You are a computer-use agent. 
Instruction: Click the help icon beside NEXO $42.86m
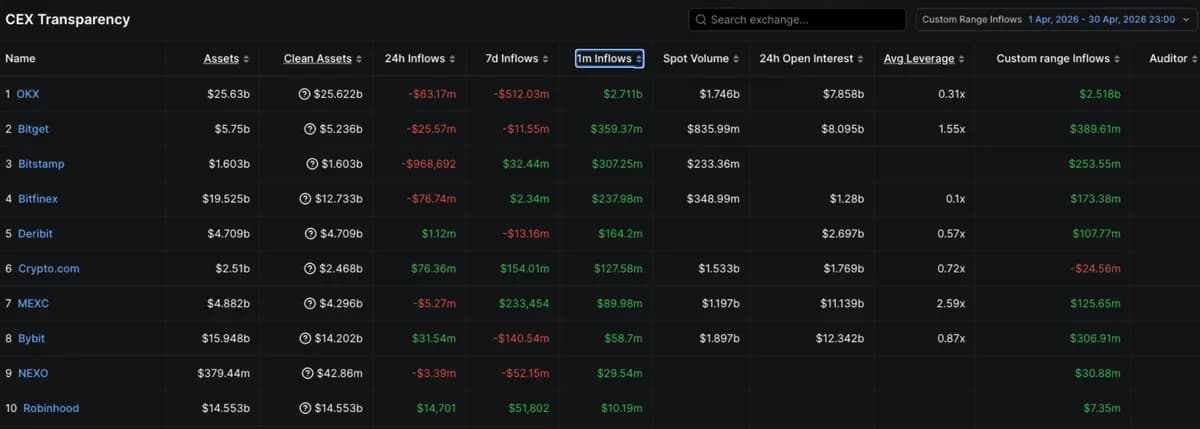[308, 374]
